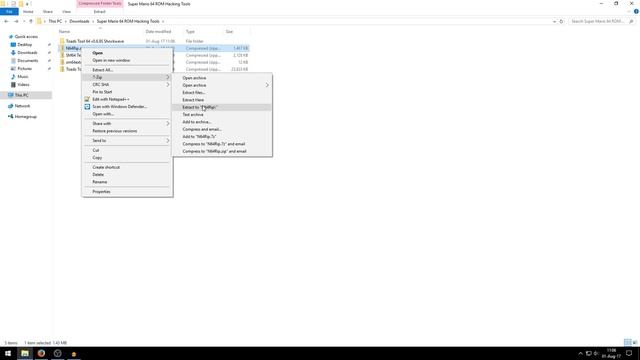Choose Pin to Start

(127, 92)
